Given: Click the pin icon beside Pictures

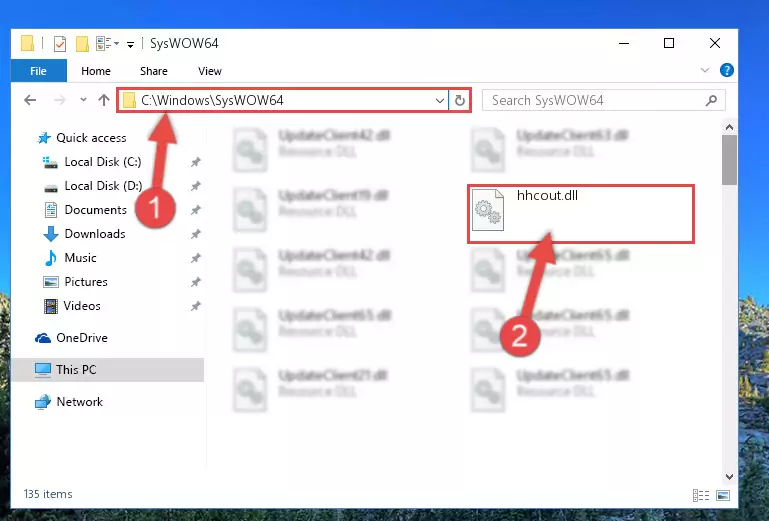Looking at the screenshot, I should click(196, 282).
